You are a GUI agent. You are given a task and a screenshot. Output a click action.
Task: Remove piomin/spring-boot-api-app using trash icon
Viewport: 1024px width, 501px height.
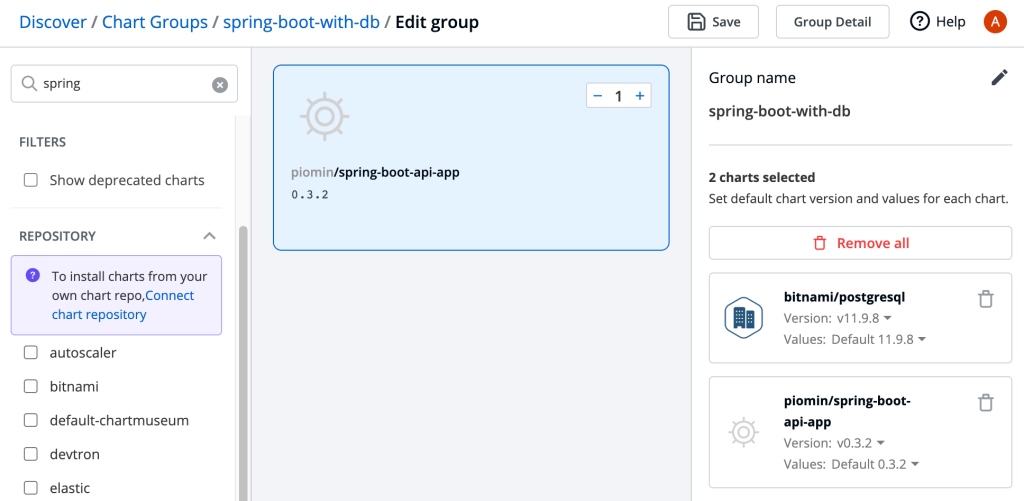click(985, 403)
